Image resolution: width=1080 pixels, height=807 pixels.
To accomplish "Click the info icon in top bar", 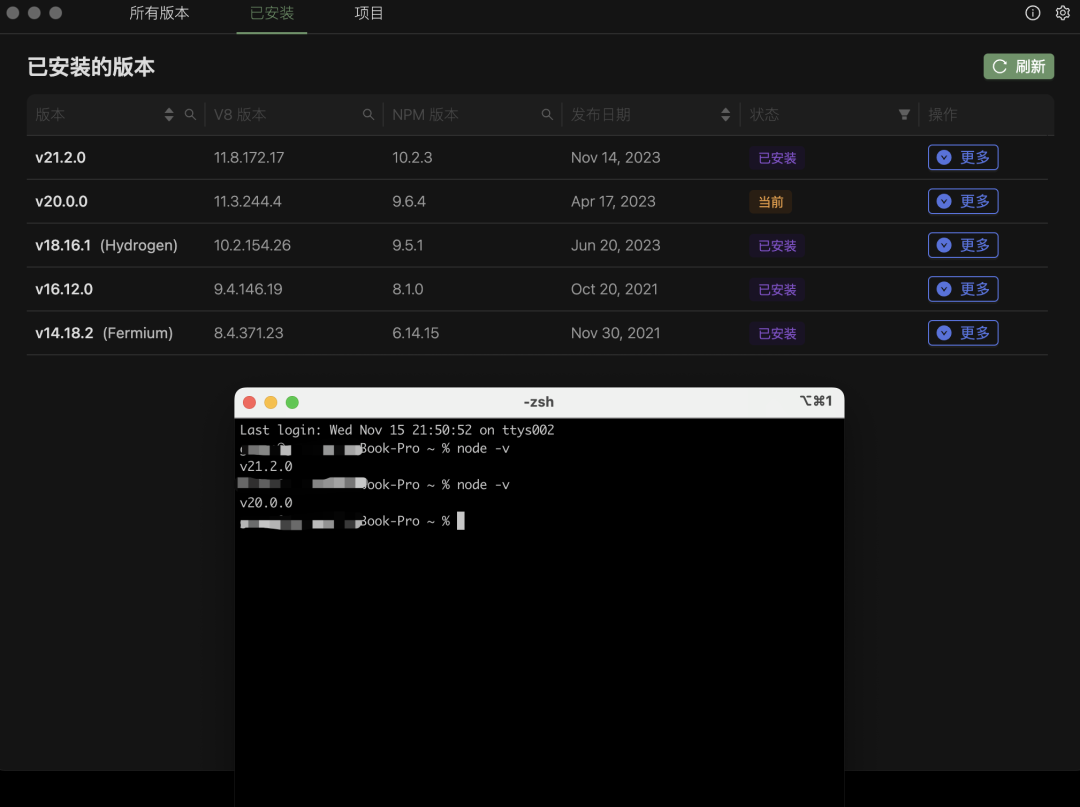I will tap(1033, 13).
